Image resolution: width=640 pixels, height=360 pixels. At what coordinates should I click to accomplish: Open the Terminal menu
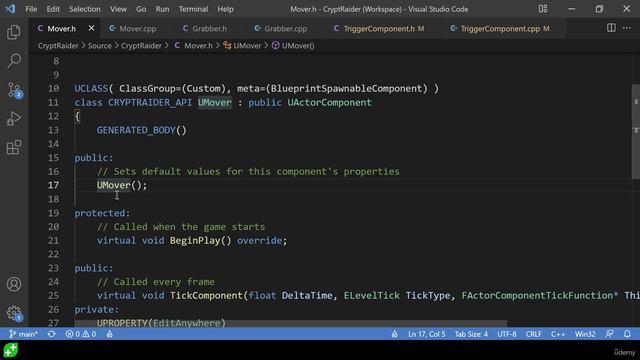193,9
